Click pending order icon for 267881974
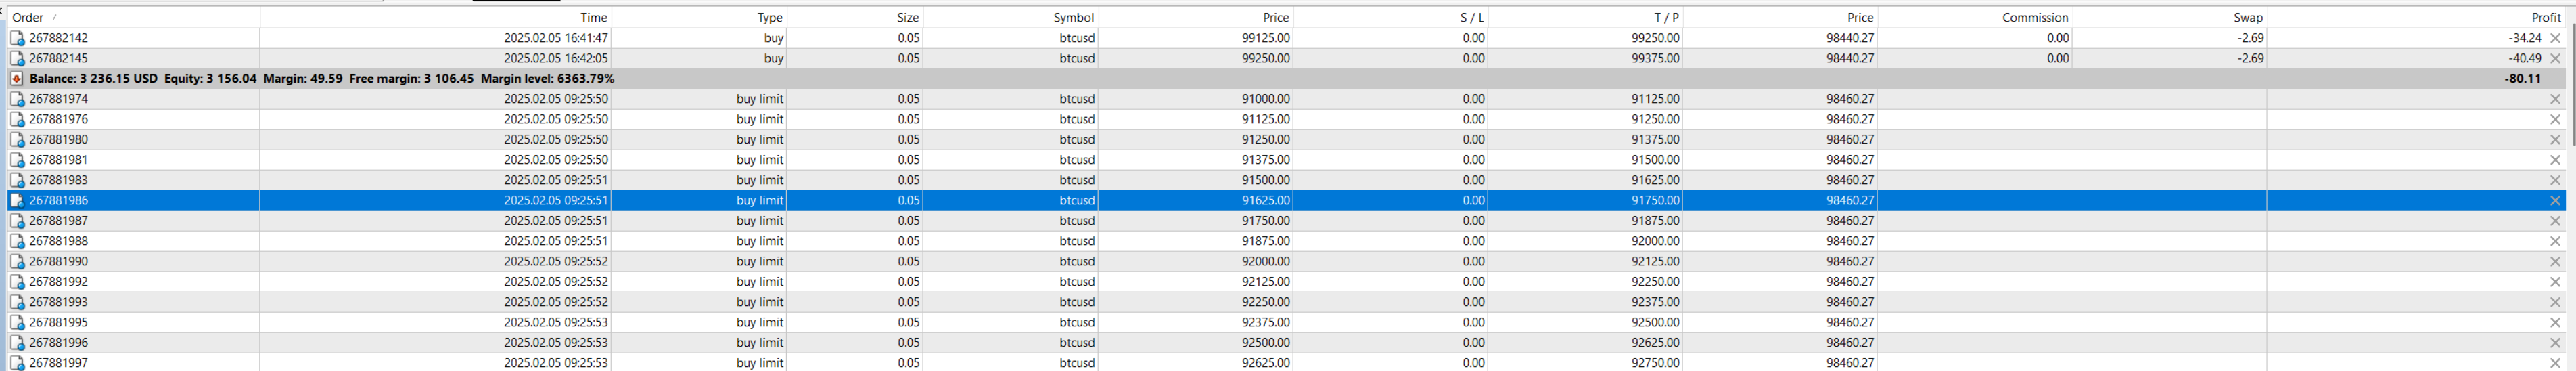 tap(17, 99)
